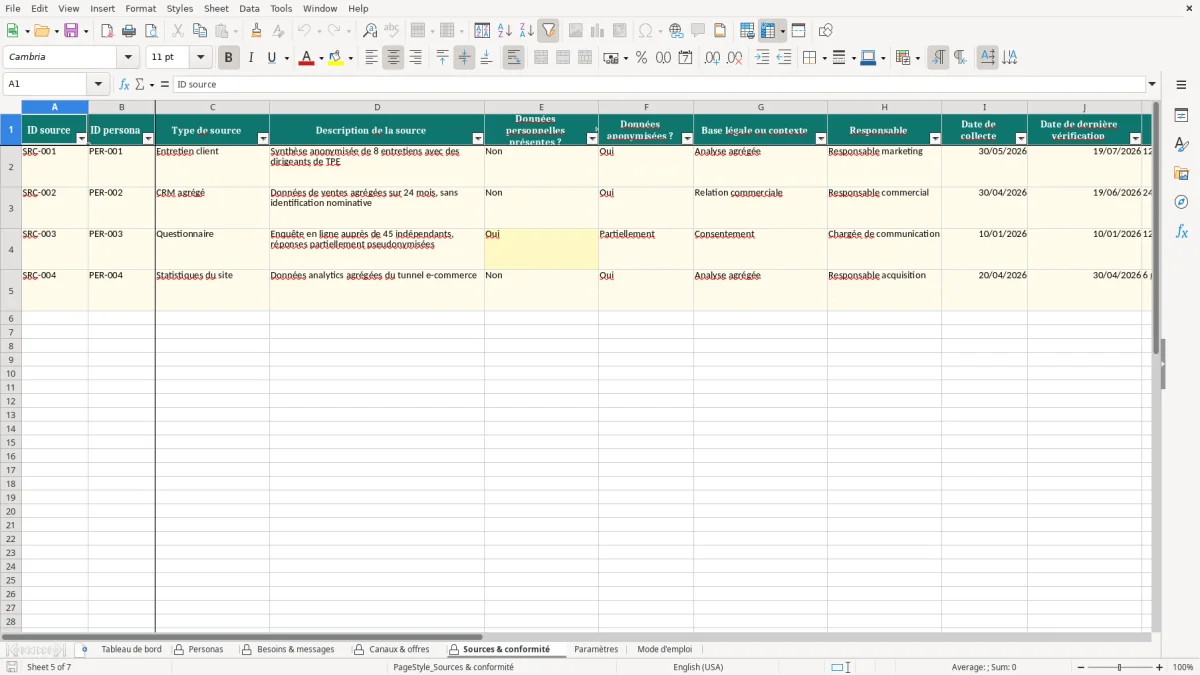The width and height of the screenshot is (1200, 675).
Task: Switch to the Personas sheet tab
Action: (x=206, y=649)
